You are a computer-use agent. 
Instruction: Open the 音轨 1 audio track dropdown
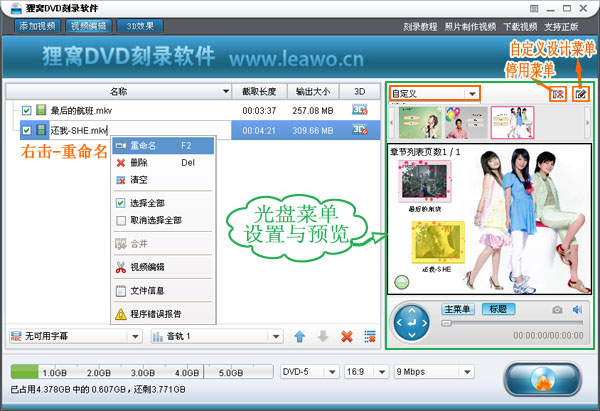click(276, 337)
